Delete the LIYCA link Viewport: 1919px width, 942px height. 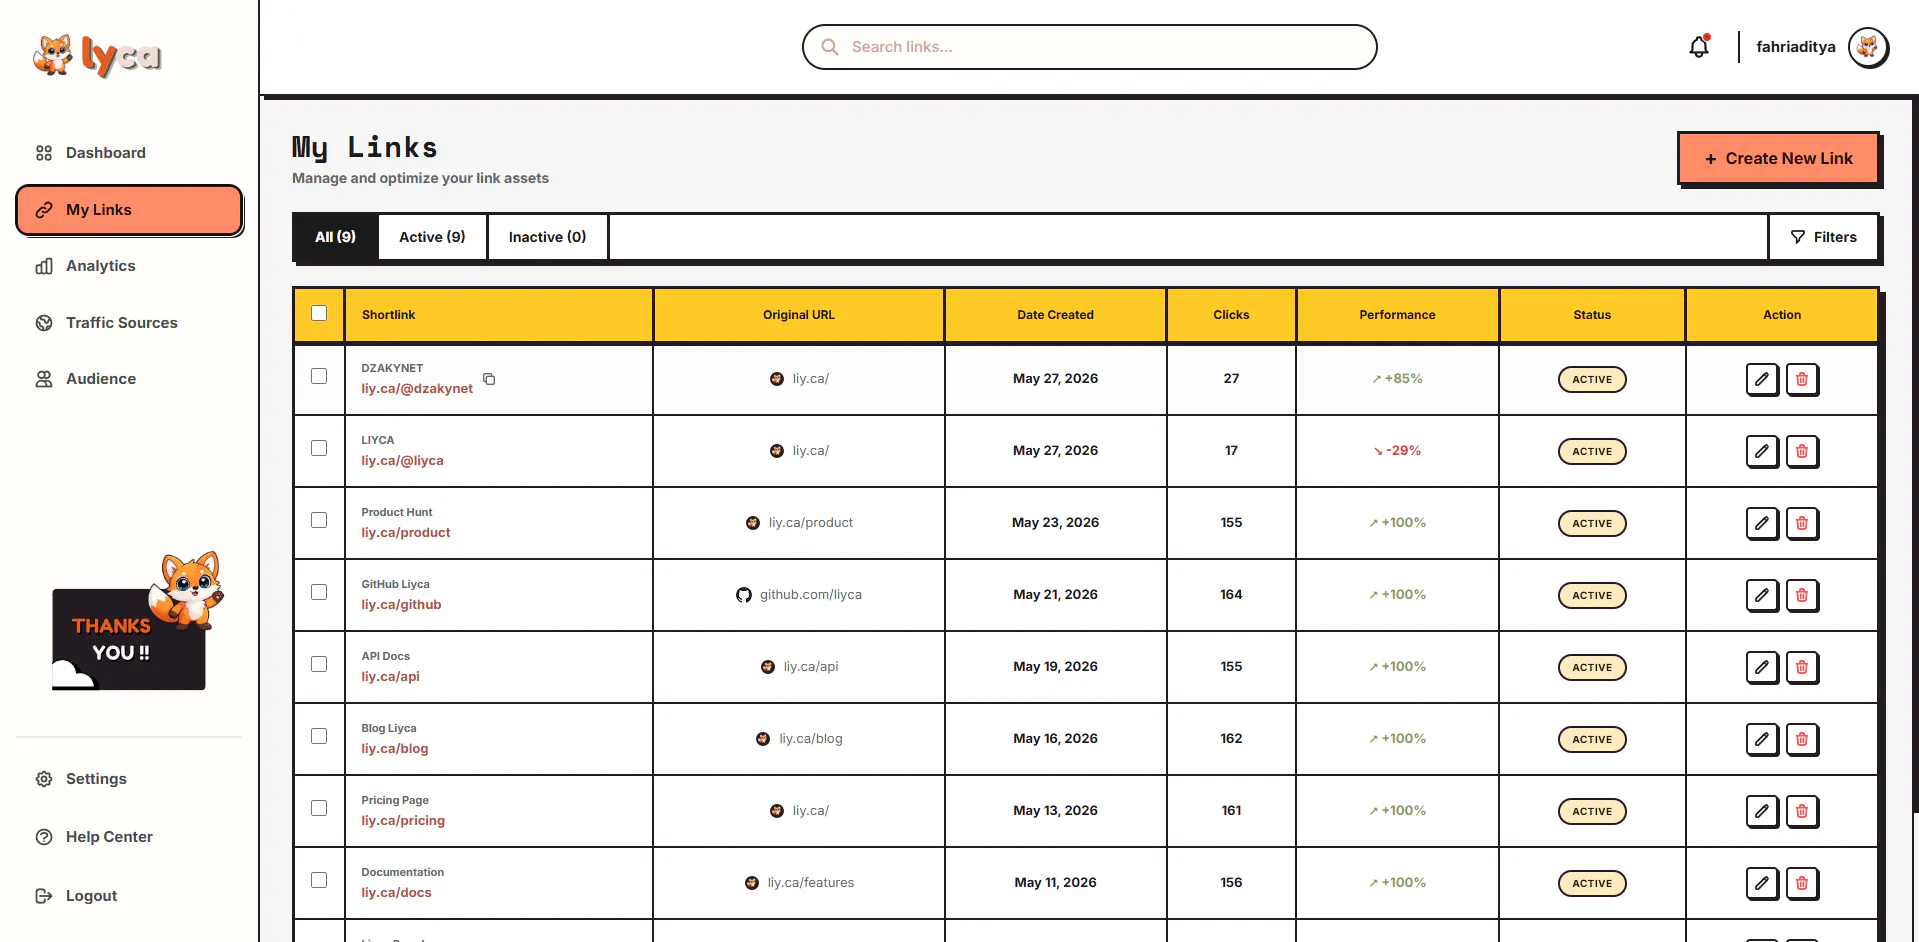[1802, 451]
